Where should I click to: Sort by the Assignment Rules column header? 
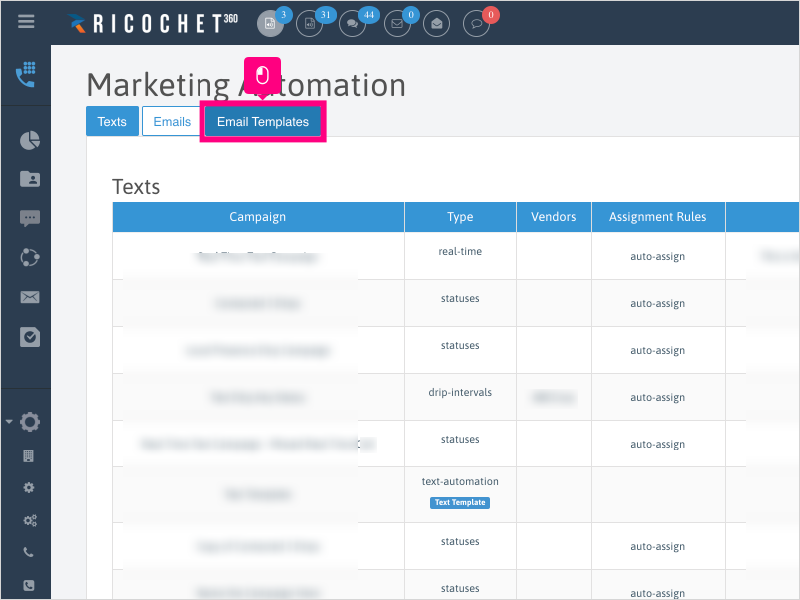pos(658,217)
